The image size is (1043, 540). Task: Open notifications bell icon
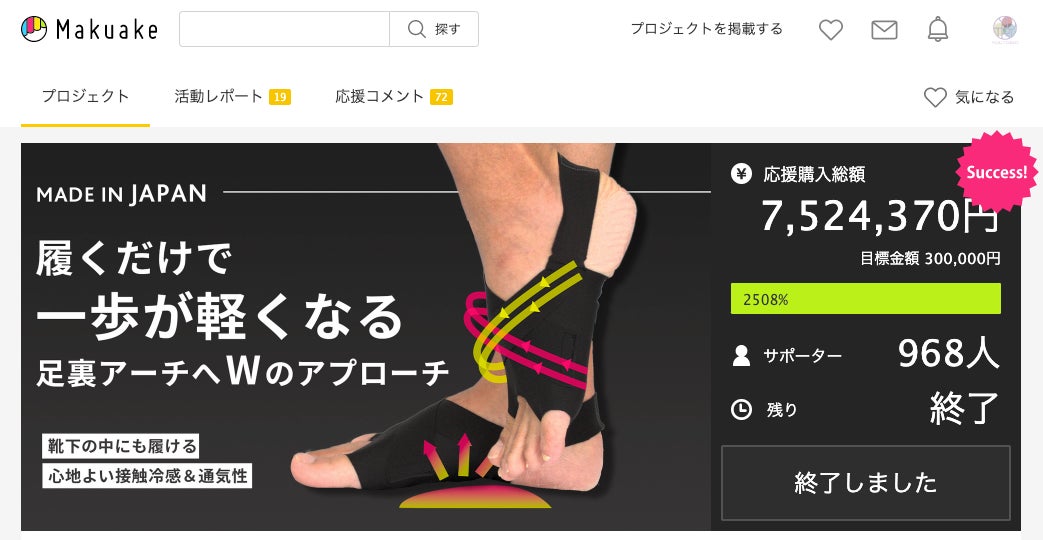pyautogui.click(x=938, y=29)
